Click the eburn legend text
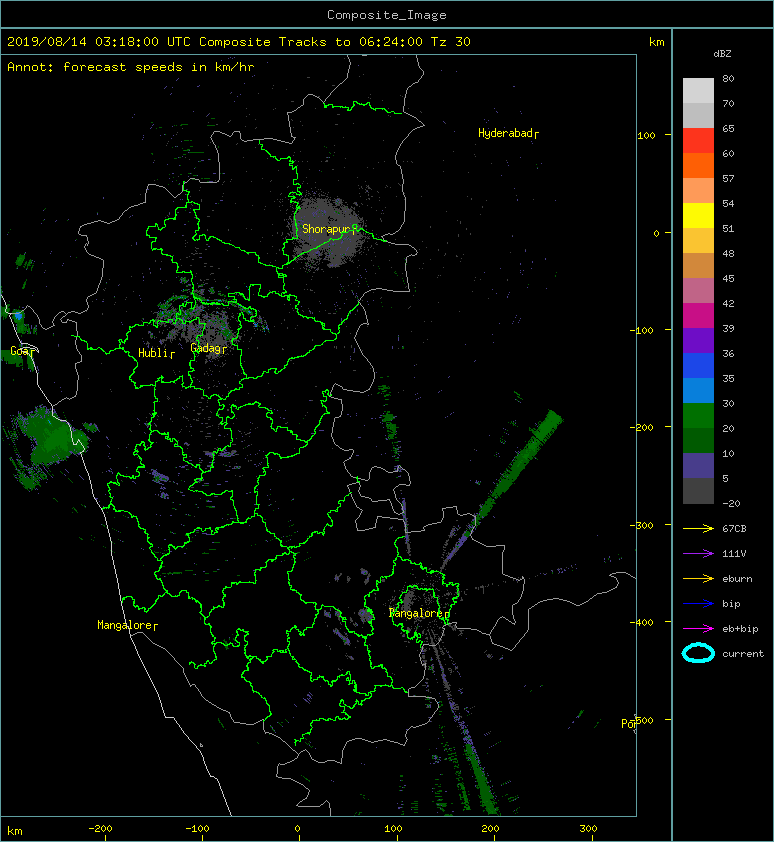Screen dimensions: 774x842 [737, 579]
